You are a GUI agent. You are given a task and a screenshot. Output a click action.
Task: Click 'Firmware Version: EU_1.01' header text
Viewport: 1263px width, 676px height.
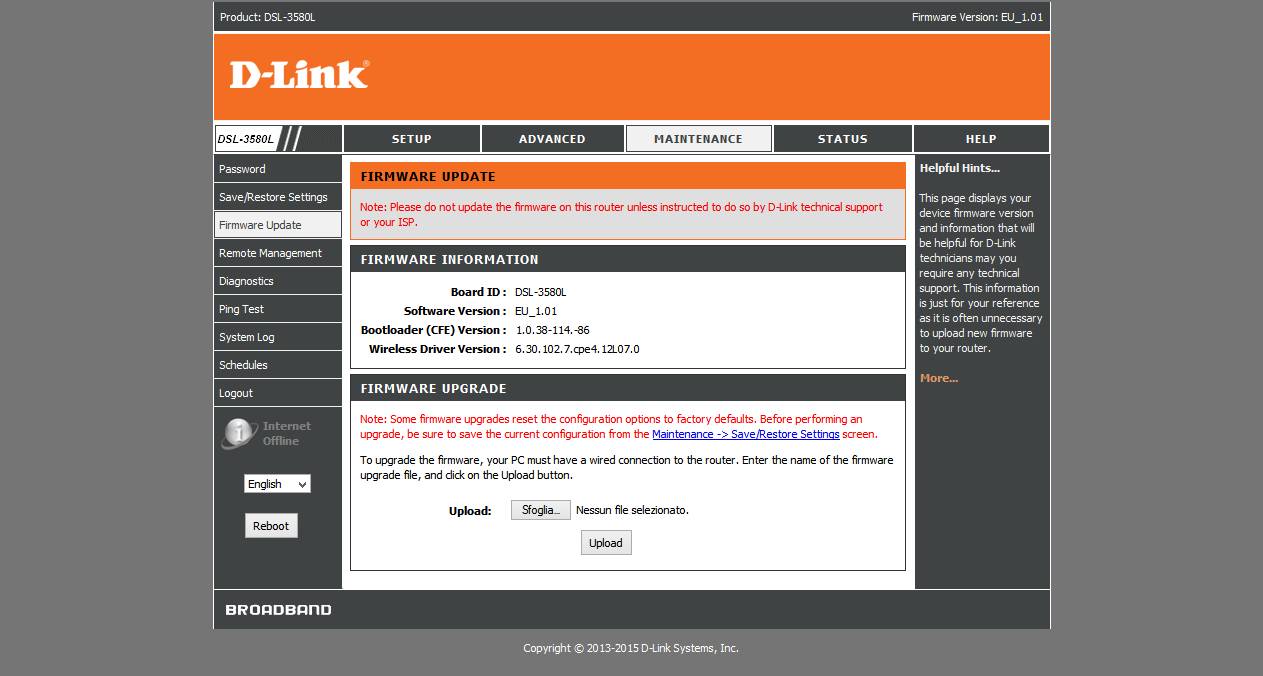click(978, 17)
